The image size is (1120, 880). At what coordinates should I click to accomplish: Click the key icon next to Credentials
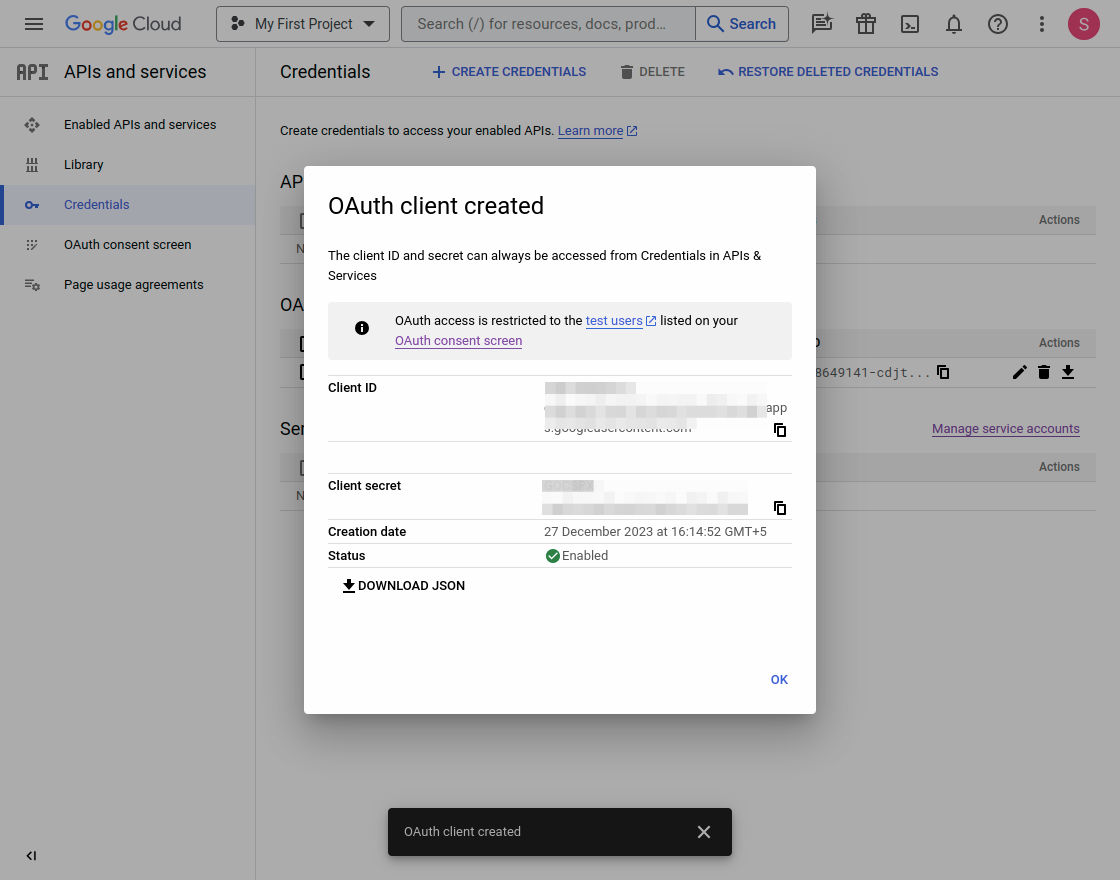tap(32, 205)
